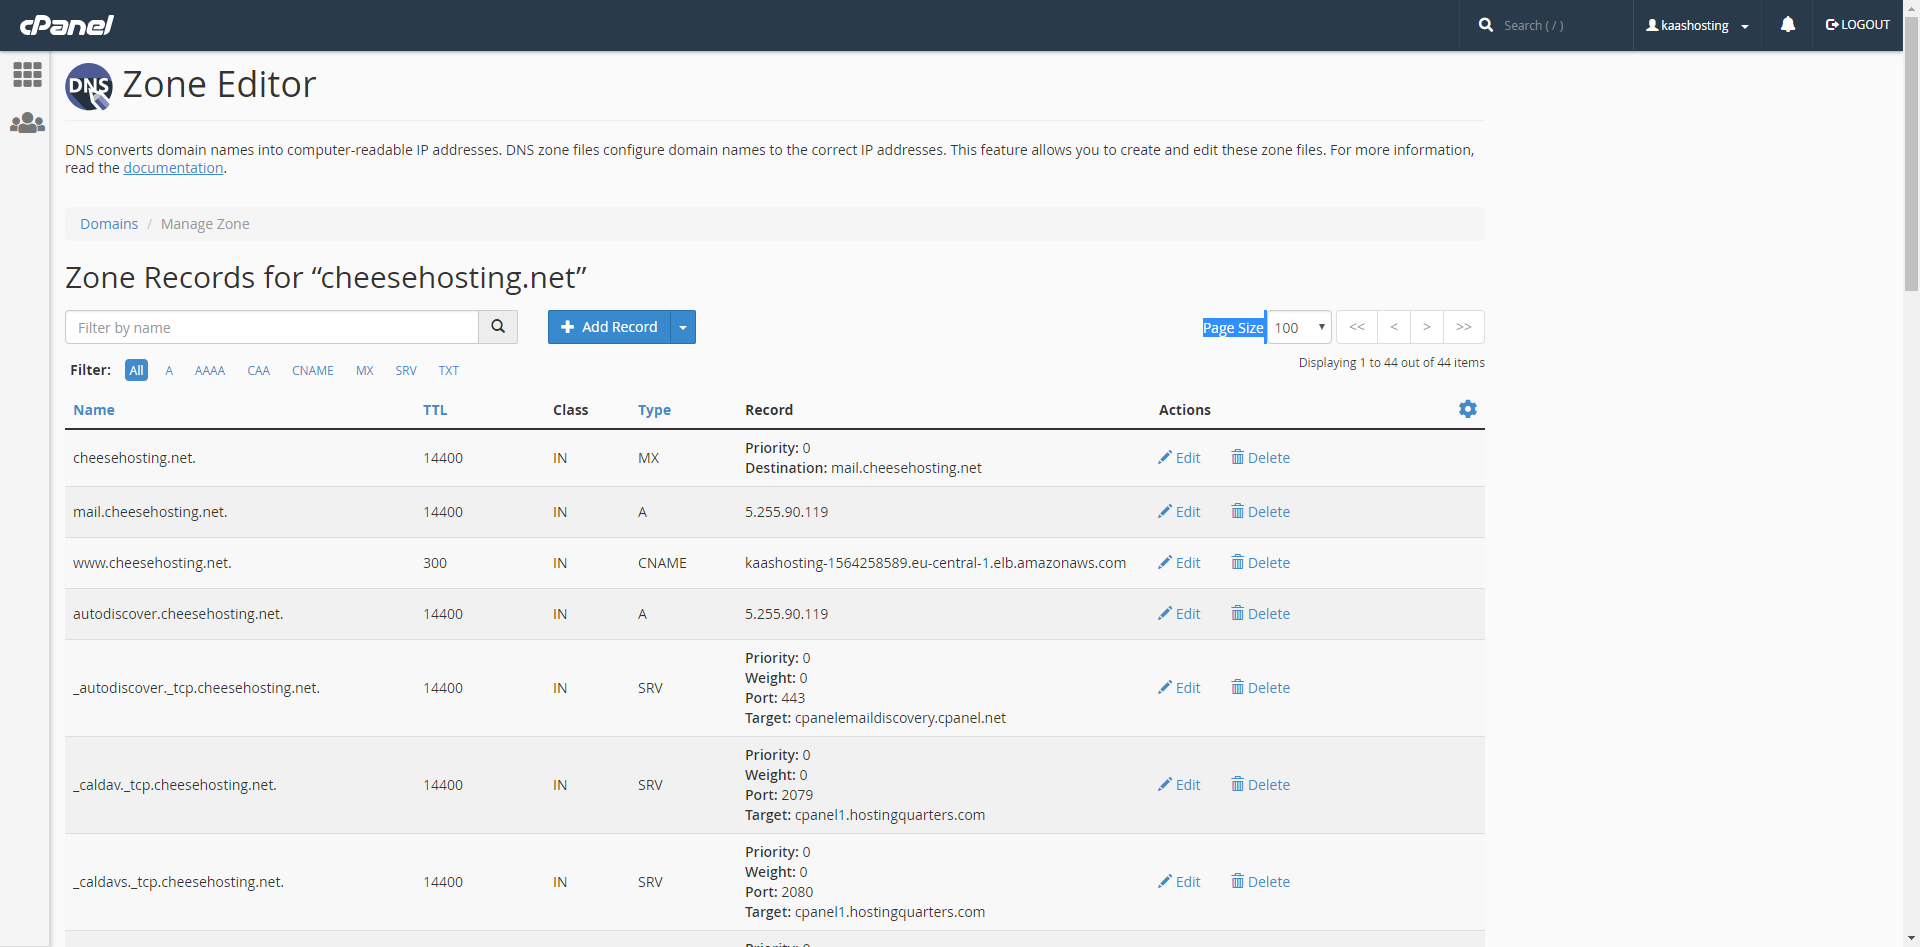The height and width of the screenshot is (947, 1920).
Task: Edit the cheesehosting.net MX record
Action: pyautogui.click(x=1179, y=458)
